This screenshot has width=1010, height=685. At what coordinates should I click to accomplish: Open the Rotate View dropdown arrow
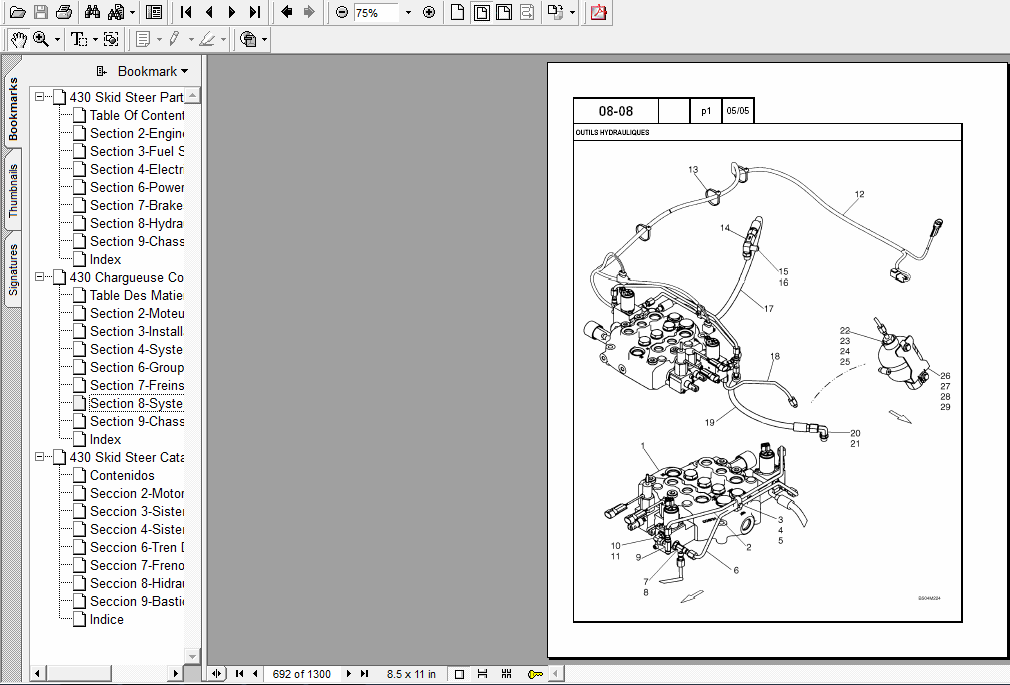tap(572, 12)
